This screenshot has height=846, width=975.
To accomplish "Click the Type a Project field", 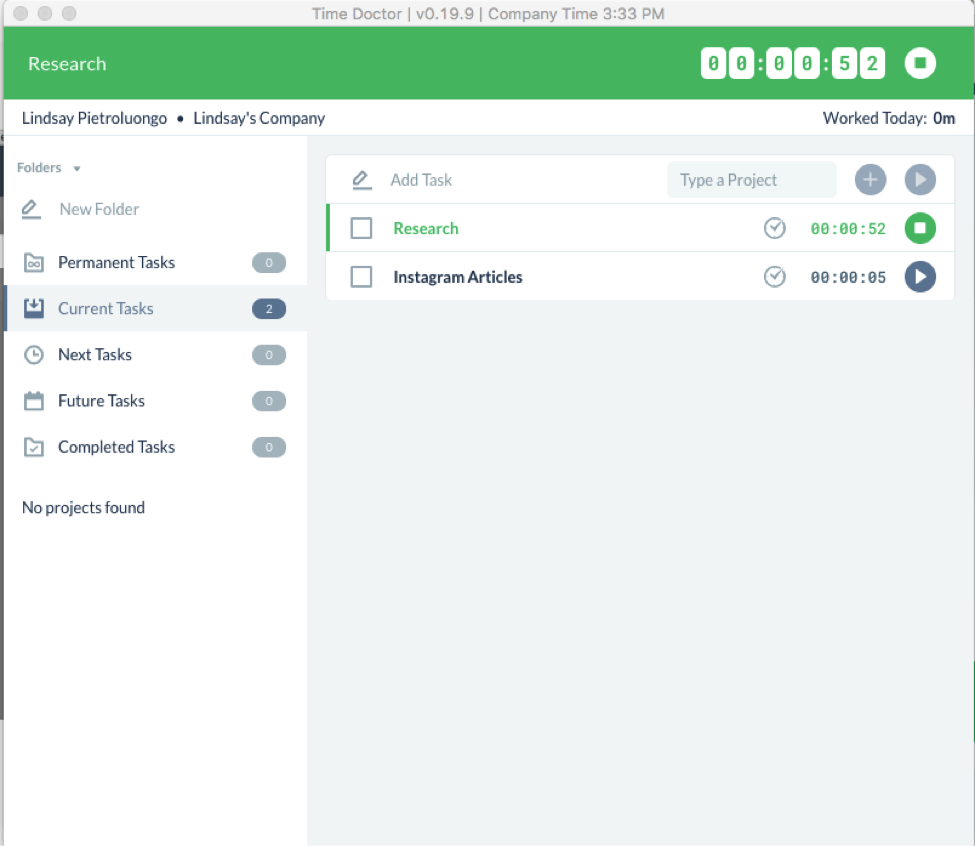I will 751,180.
